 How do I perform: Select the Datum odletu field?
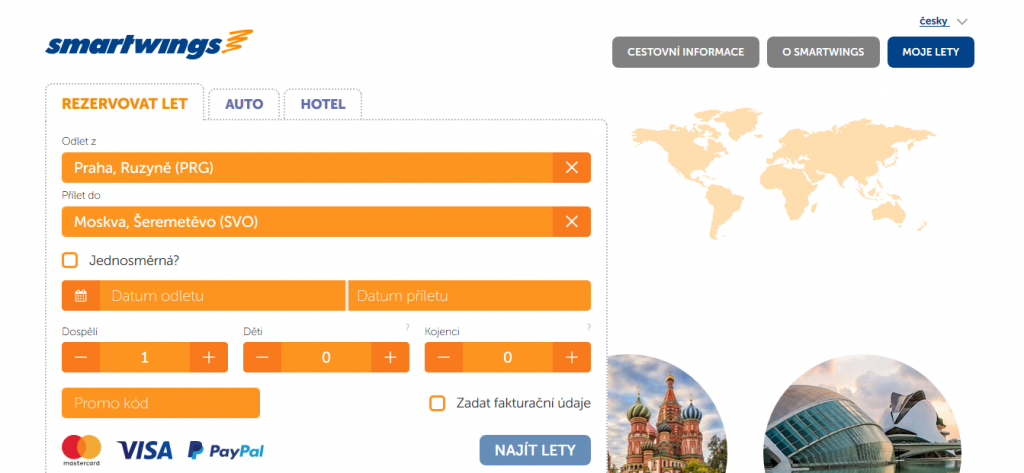tap(222, 296)
